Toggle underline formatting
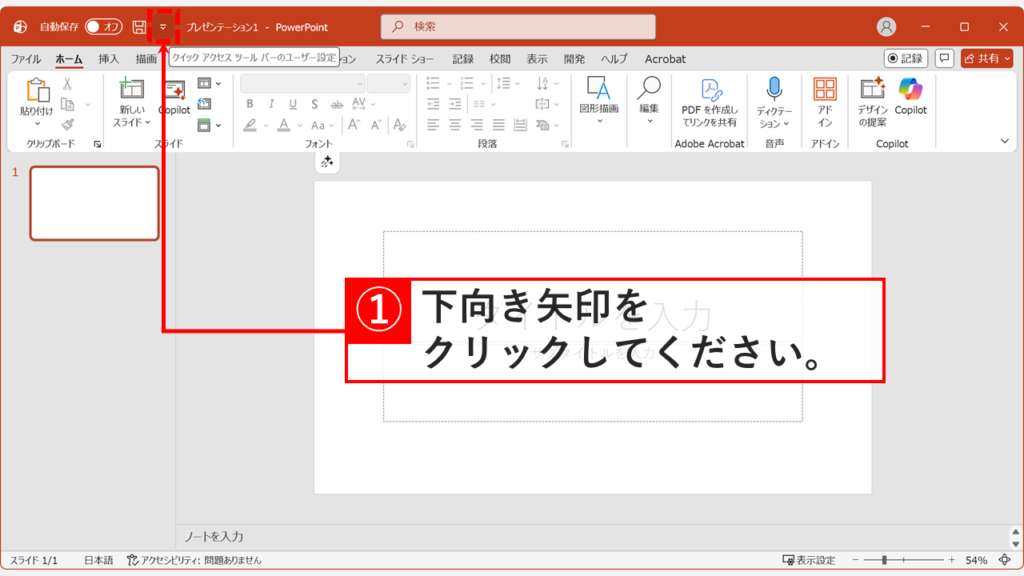 [x=292, y=103]
